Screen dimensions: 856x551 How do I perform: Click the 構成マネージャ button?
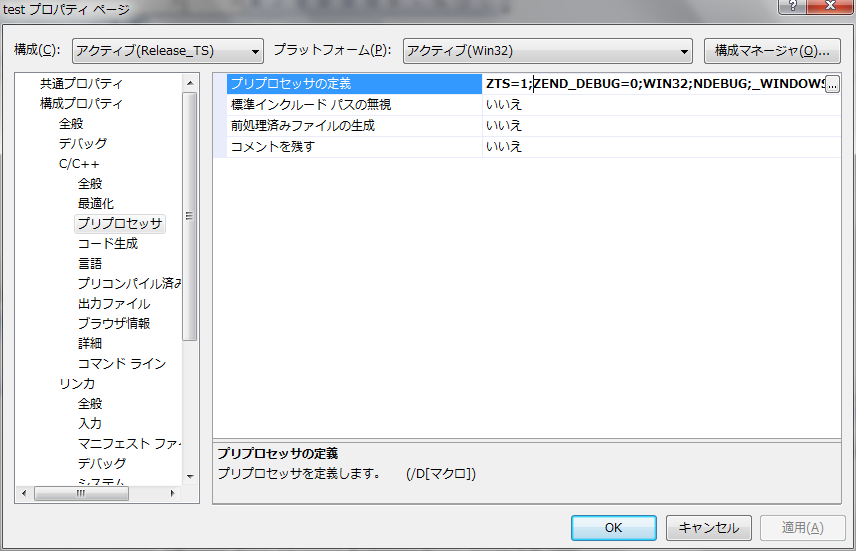771,51
